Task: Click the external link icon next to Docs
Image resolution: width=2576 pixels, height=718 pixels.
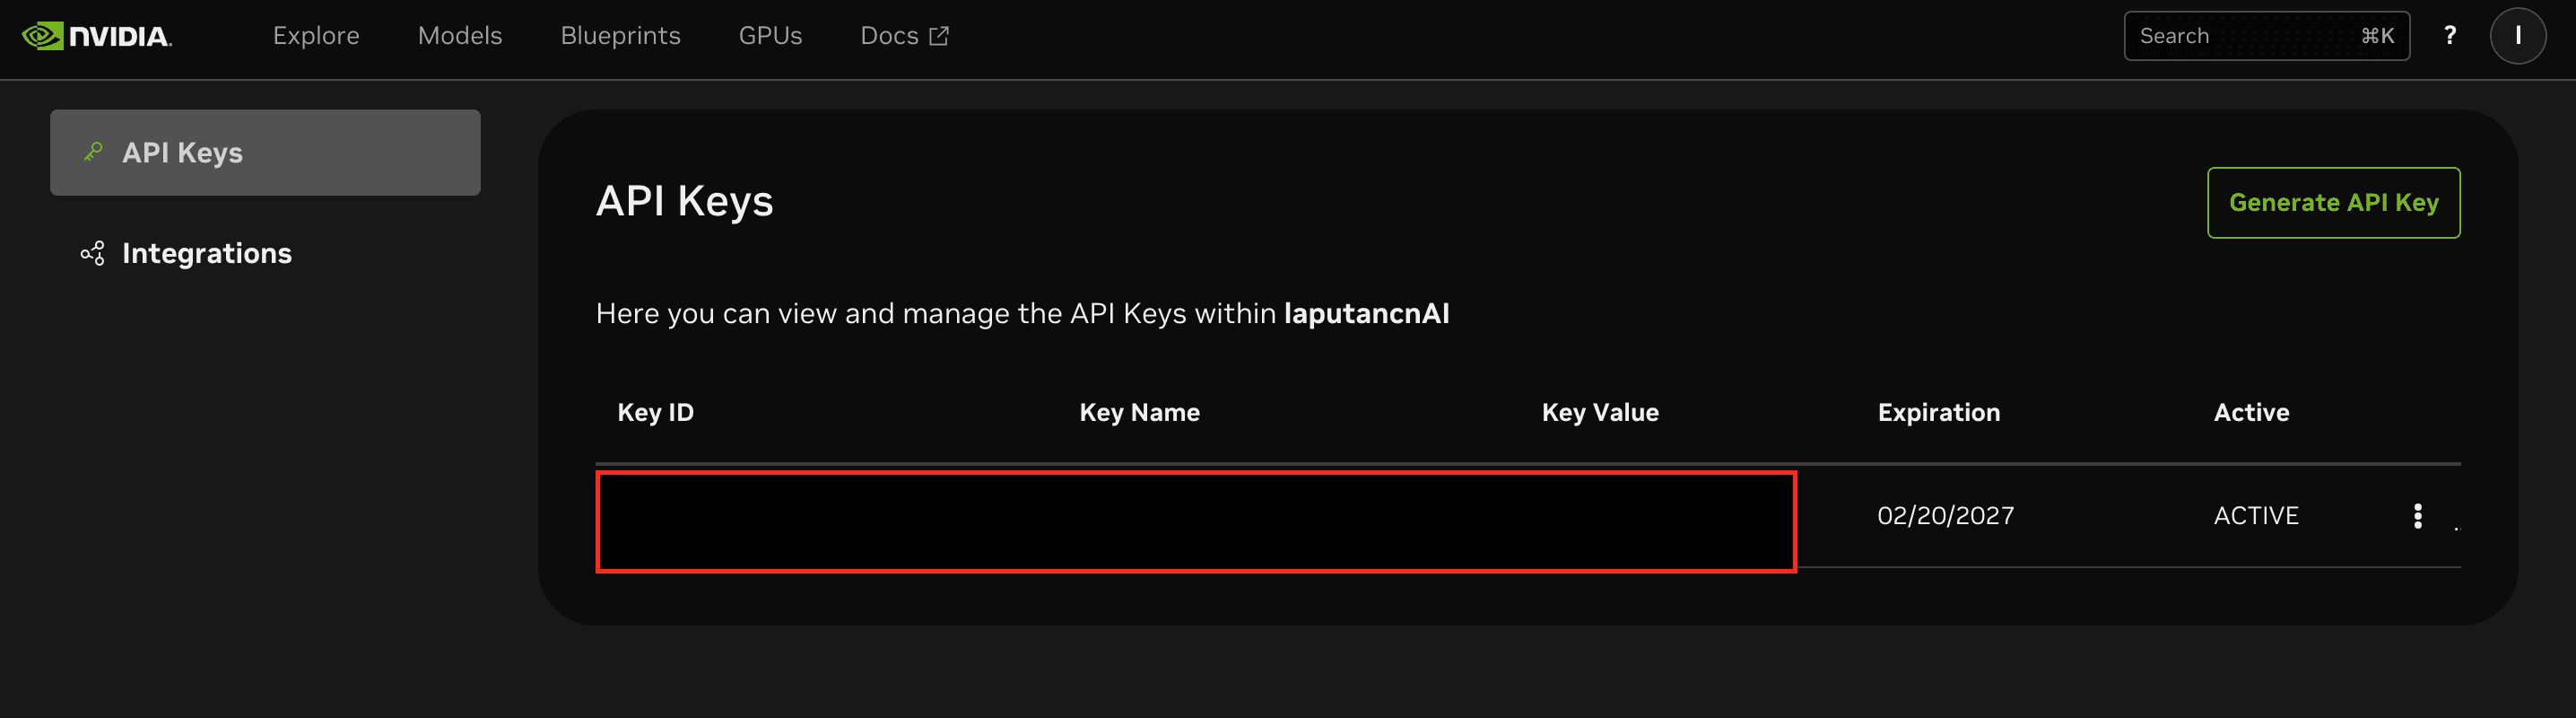Action: [x=938, y=35]
